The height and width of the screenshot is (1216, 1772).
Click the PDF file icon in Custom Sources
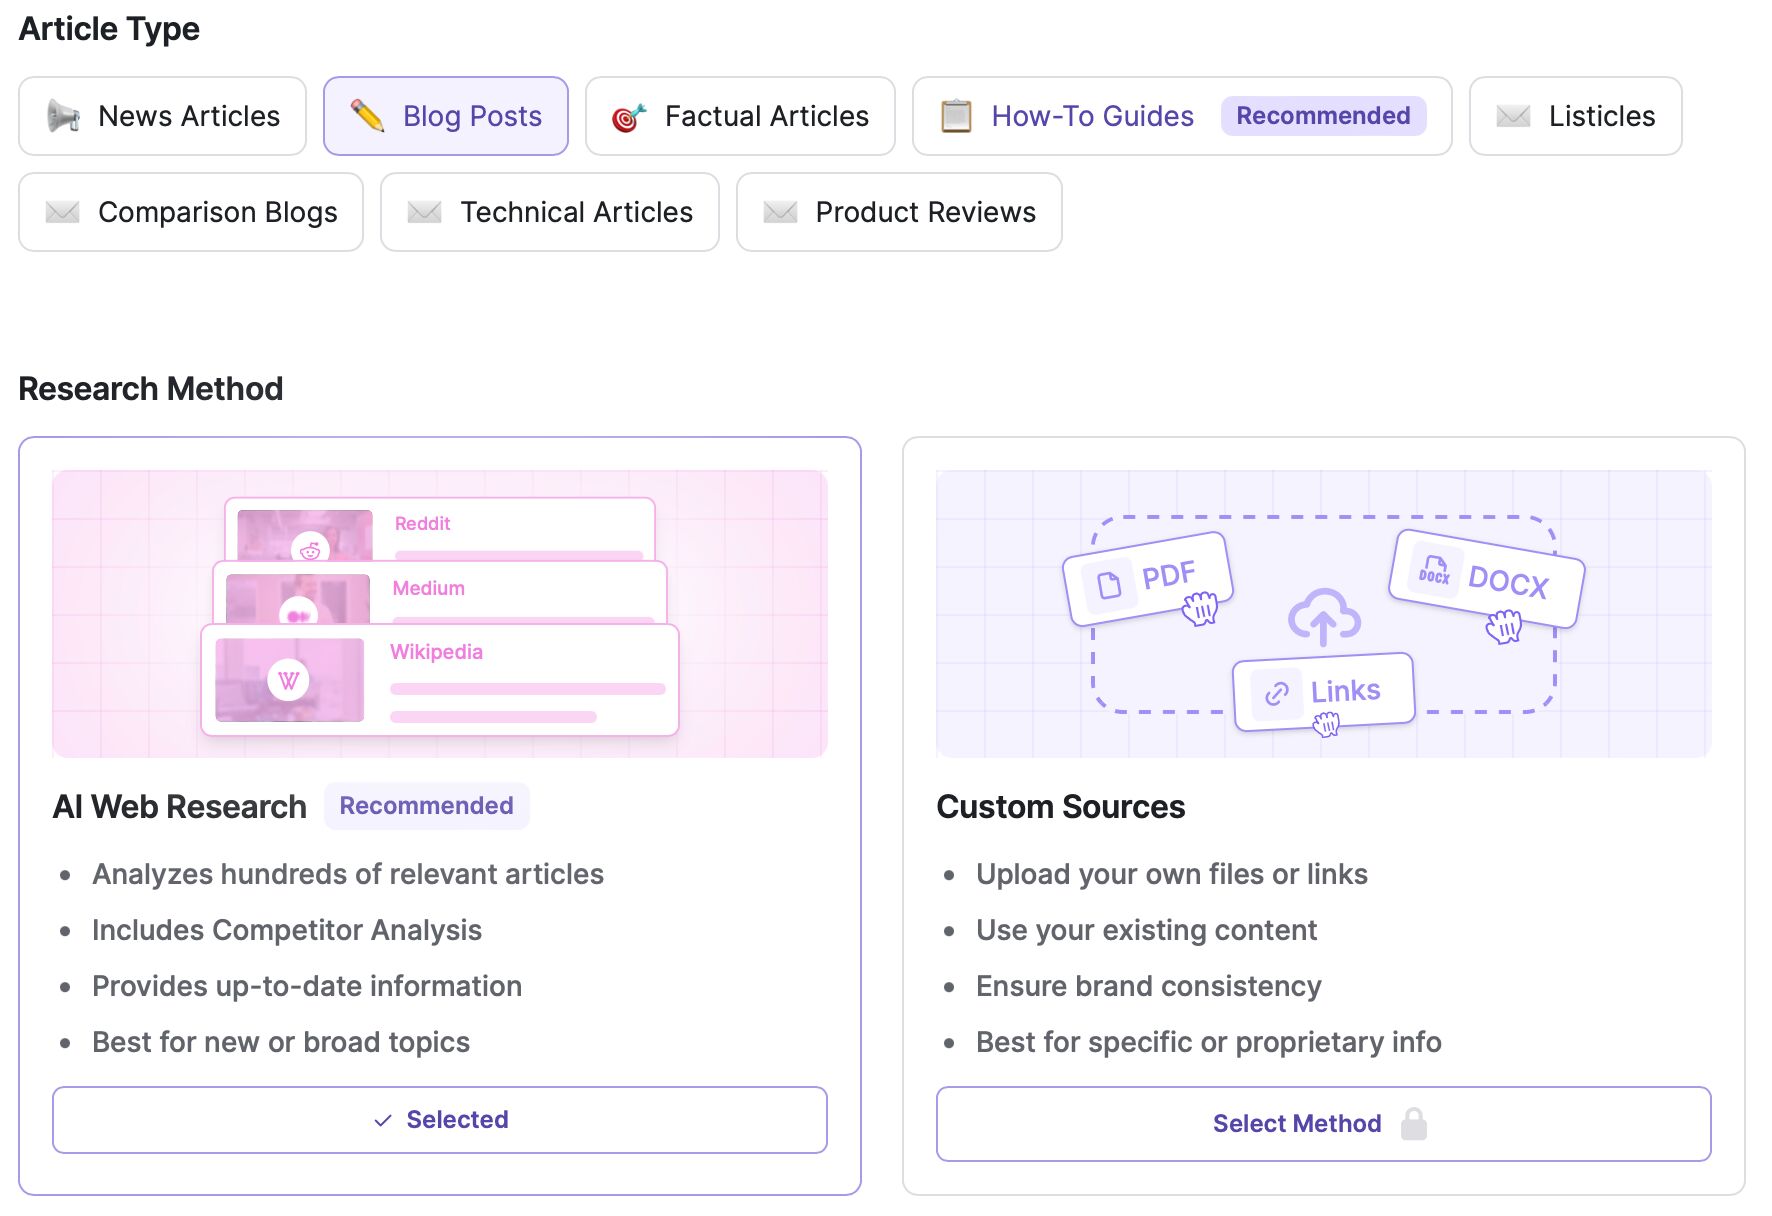tap(1107, 582)
